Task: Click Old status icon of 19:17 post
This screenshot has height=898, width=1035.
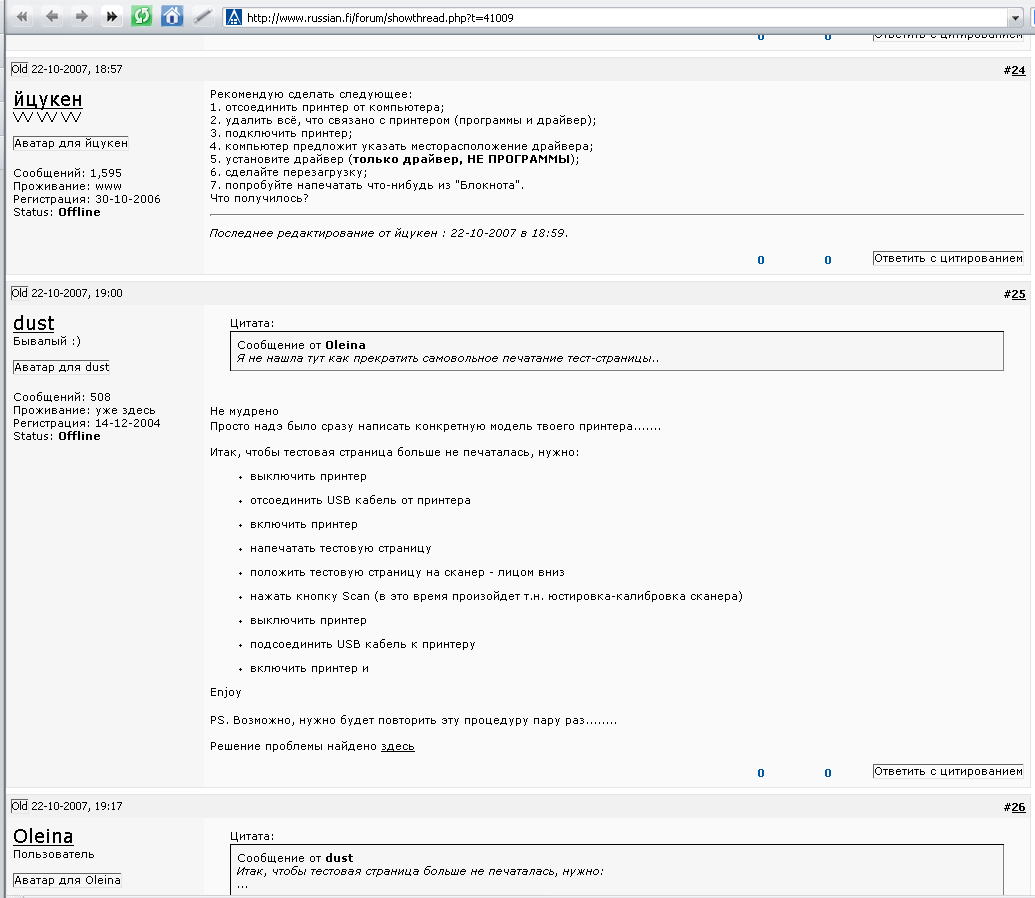Action: pos(20,806)
